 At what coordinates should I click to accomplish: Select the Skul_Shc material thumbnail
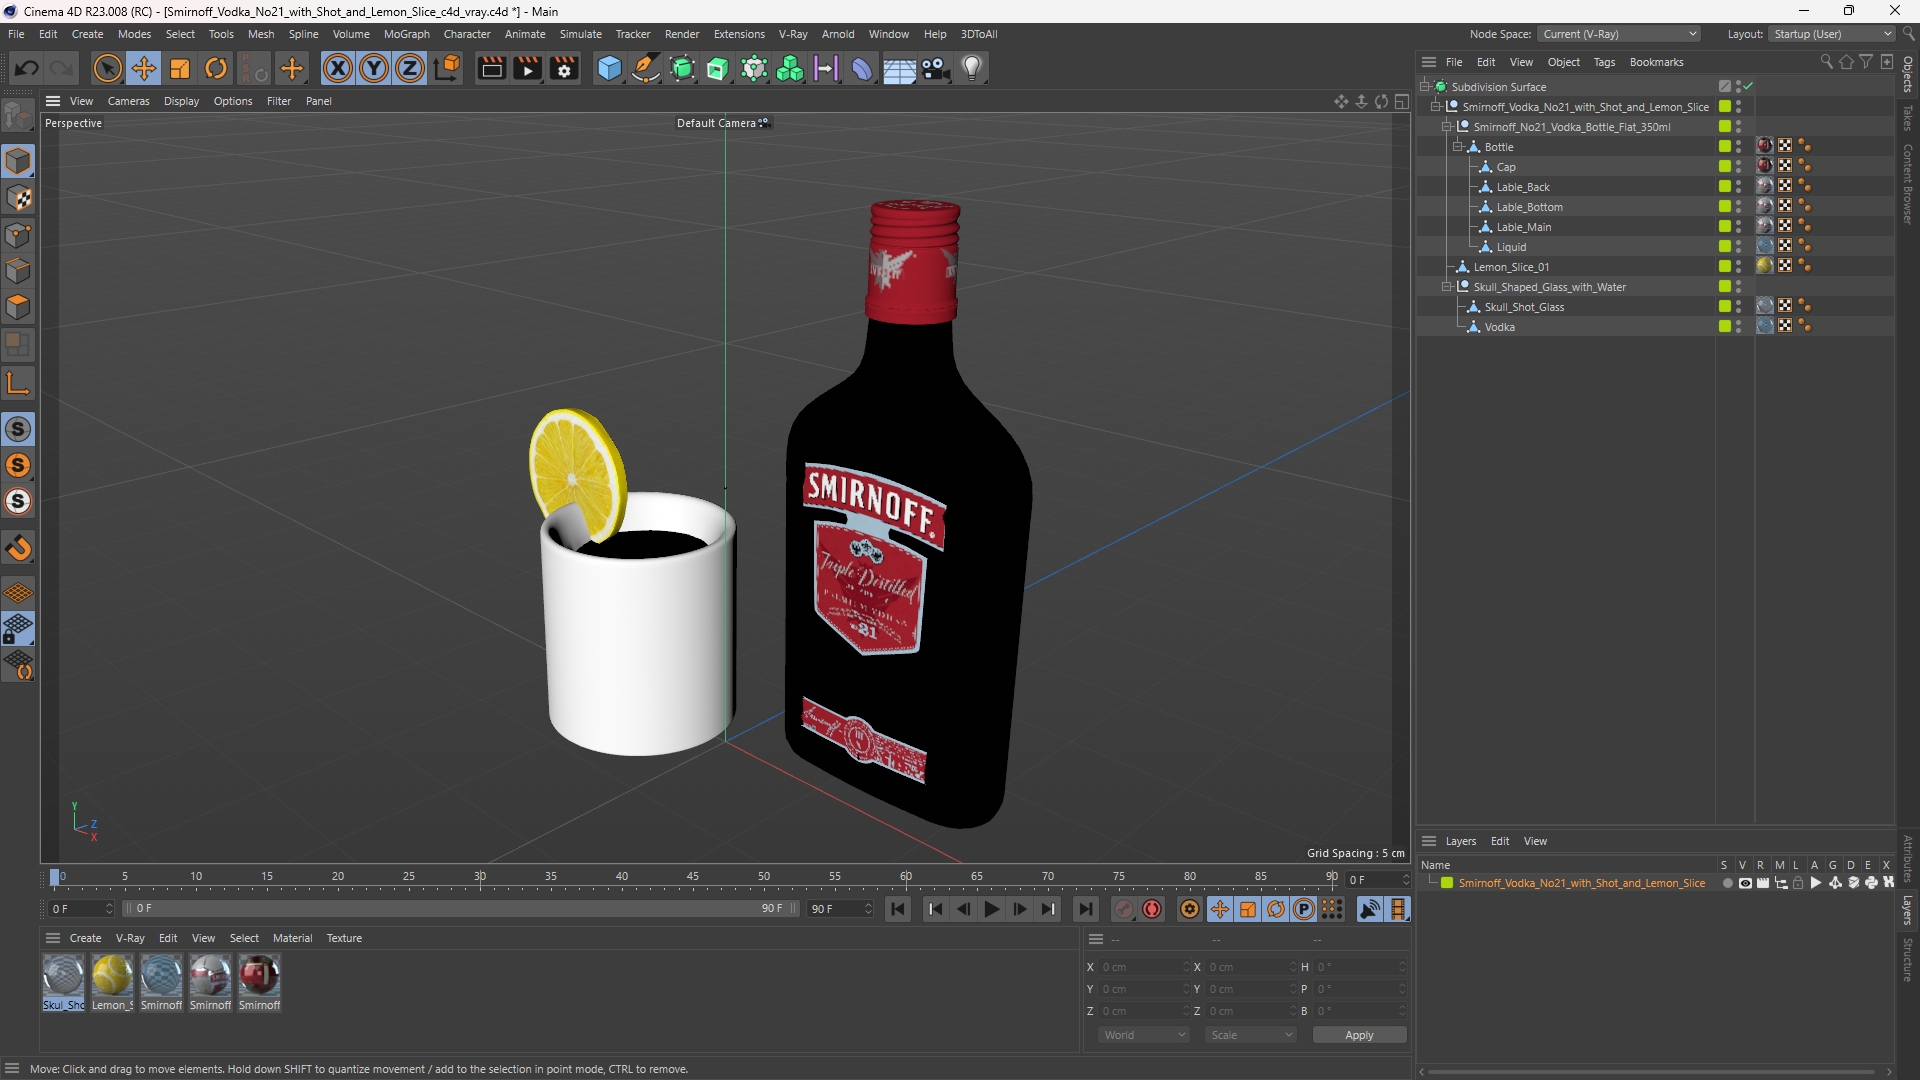pyautogui.click(x=63, y=982)
